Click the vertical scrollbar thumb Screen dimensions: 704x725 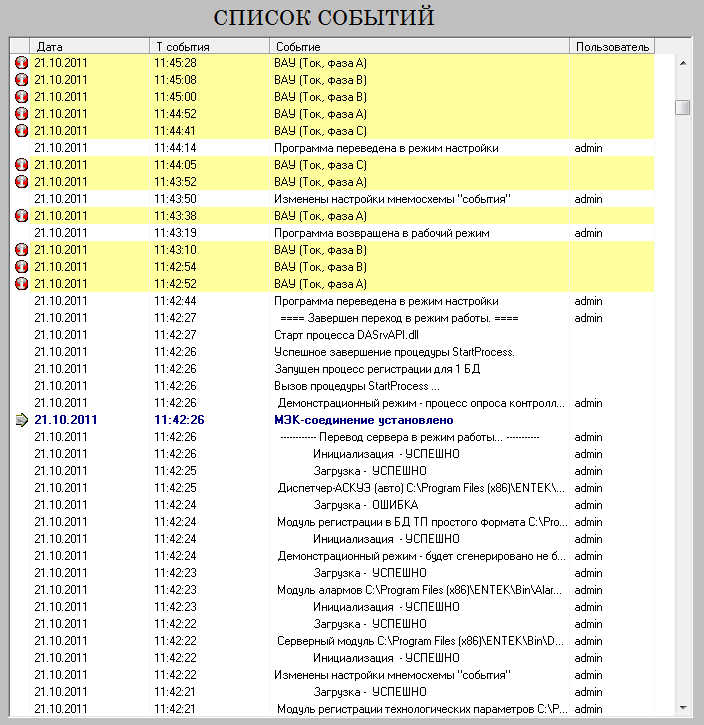[x=683, y=107]
